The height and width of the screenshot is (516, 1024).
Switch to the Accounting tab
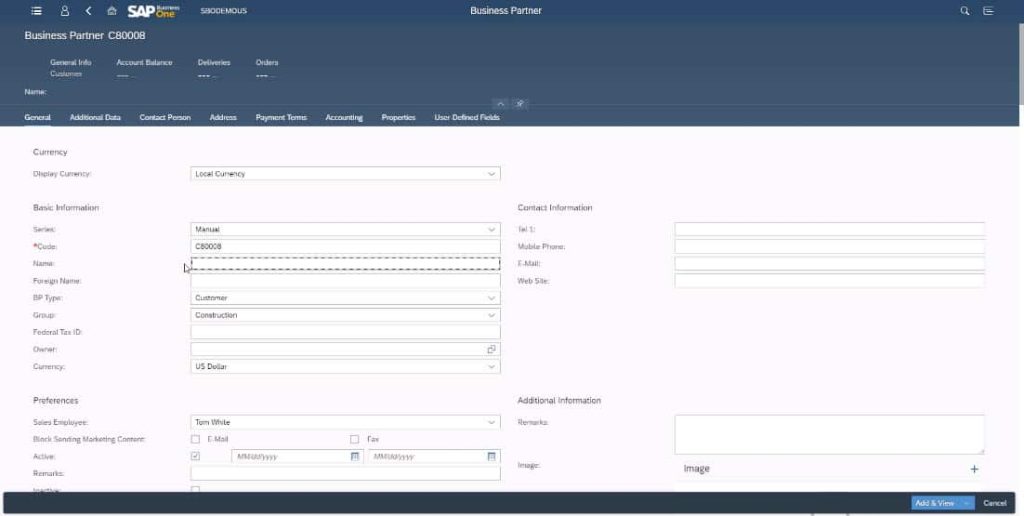(344, 118)
